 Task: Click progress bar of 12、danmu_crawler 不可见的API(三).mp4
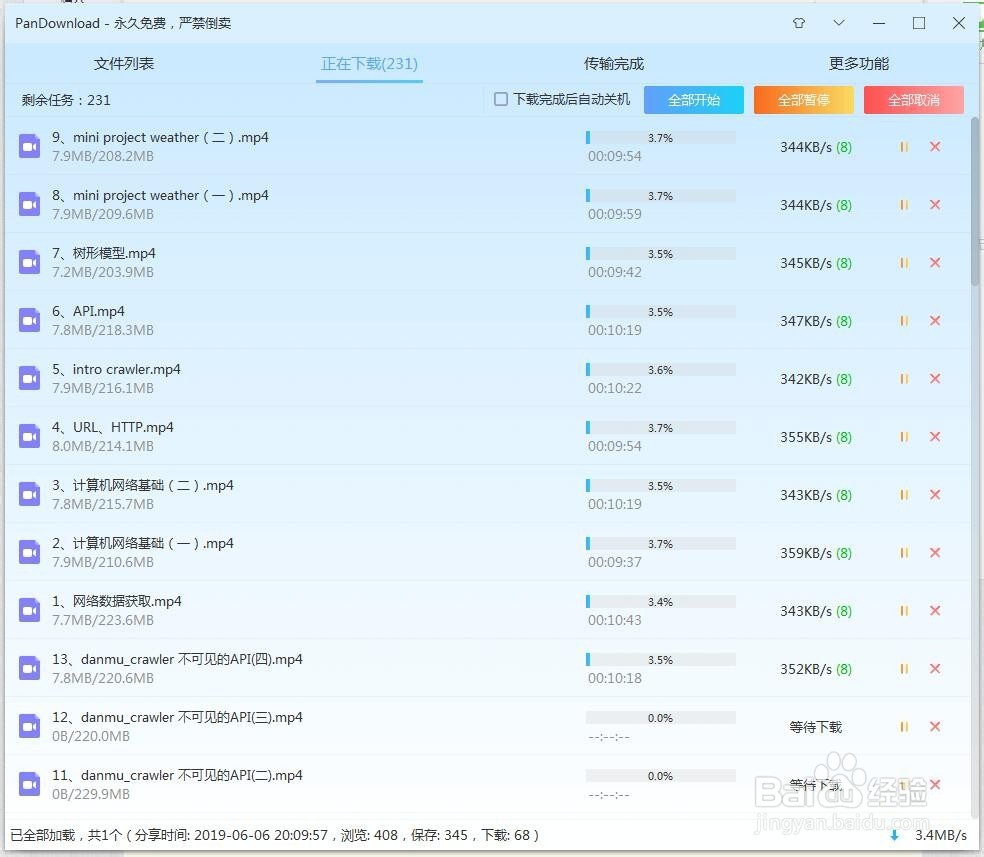point(660,718)
